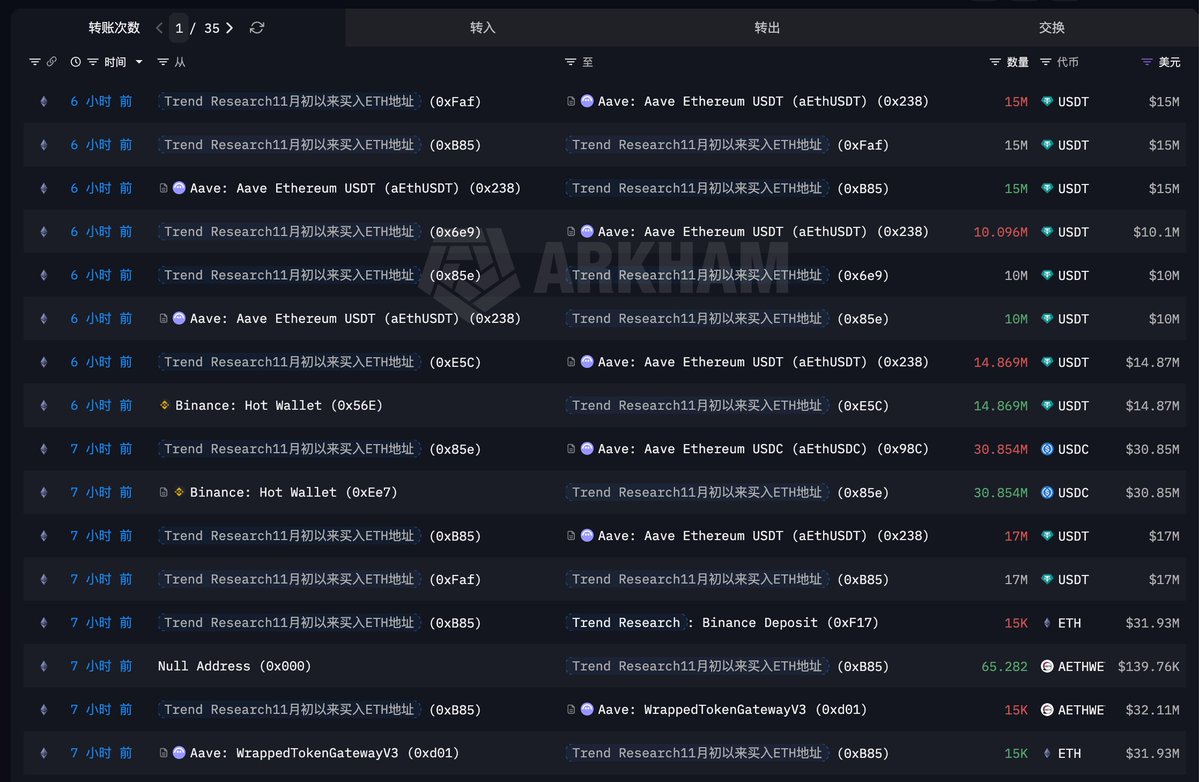The image size is (1199, 782).
Task: Click the USDC token icon in 30.854M outgoing row
Action: [x=1047, y=449]
